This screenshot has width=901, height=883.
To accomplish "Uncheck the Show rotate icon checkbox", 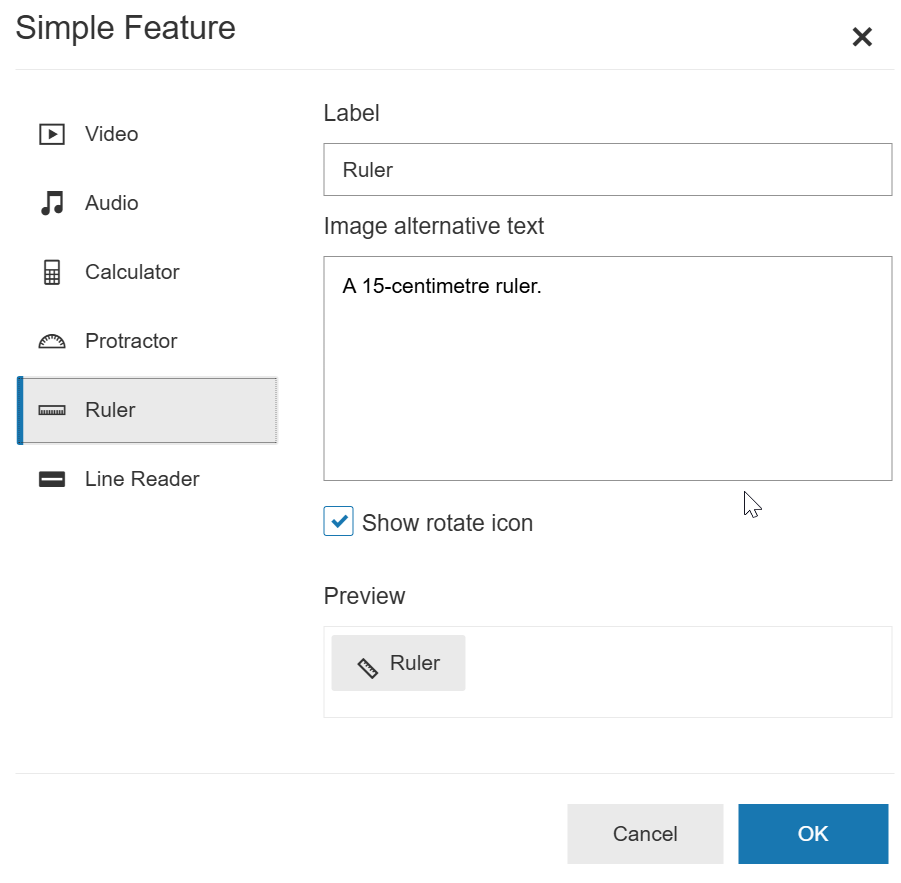I will [338, 521].
